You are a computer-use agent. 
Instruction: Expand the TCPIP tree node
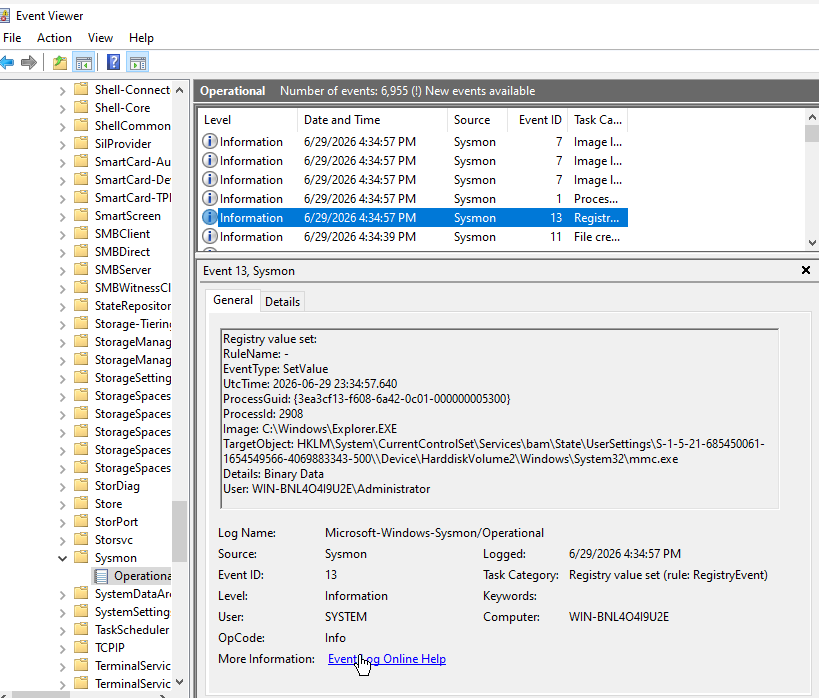(x=62, y=648)
